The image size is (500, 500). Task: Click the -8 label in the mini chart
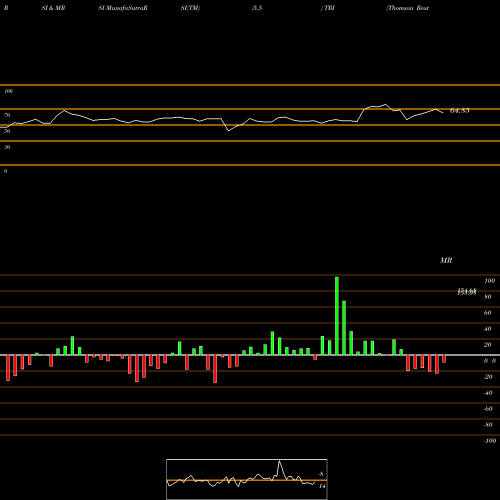[321, 474]
